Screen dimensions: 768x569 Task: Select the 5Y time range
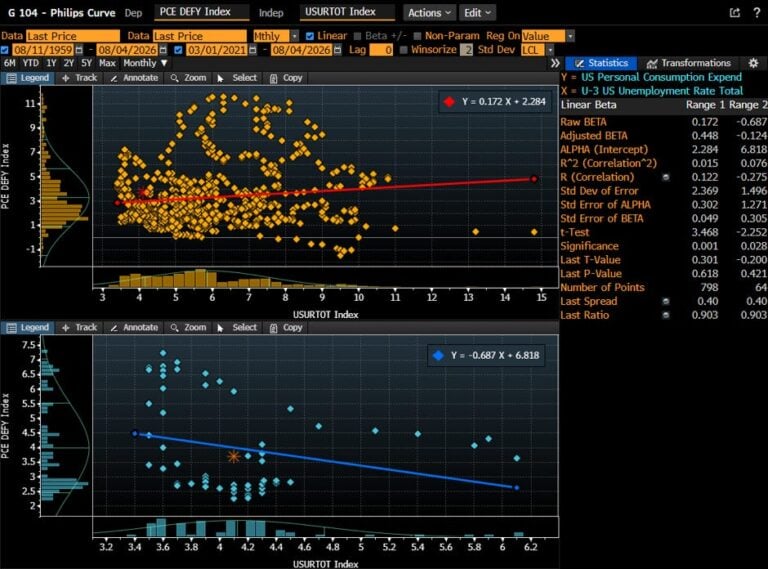pyautogui.click(x=86, y=63)
